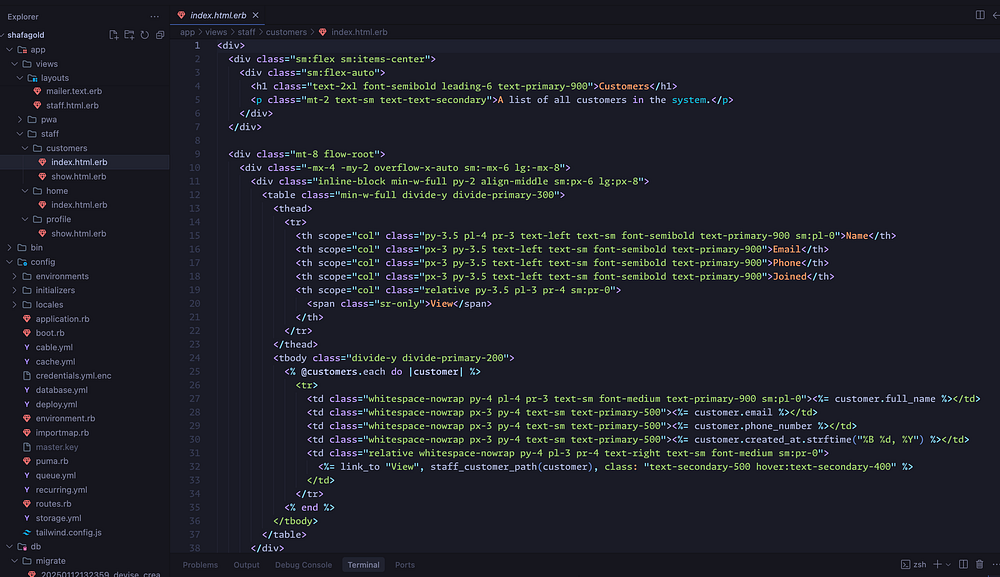
Task: Select the Ports panel tab
Action: (x=404, y=565)
